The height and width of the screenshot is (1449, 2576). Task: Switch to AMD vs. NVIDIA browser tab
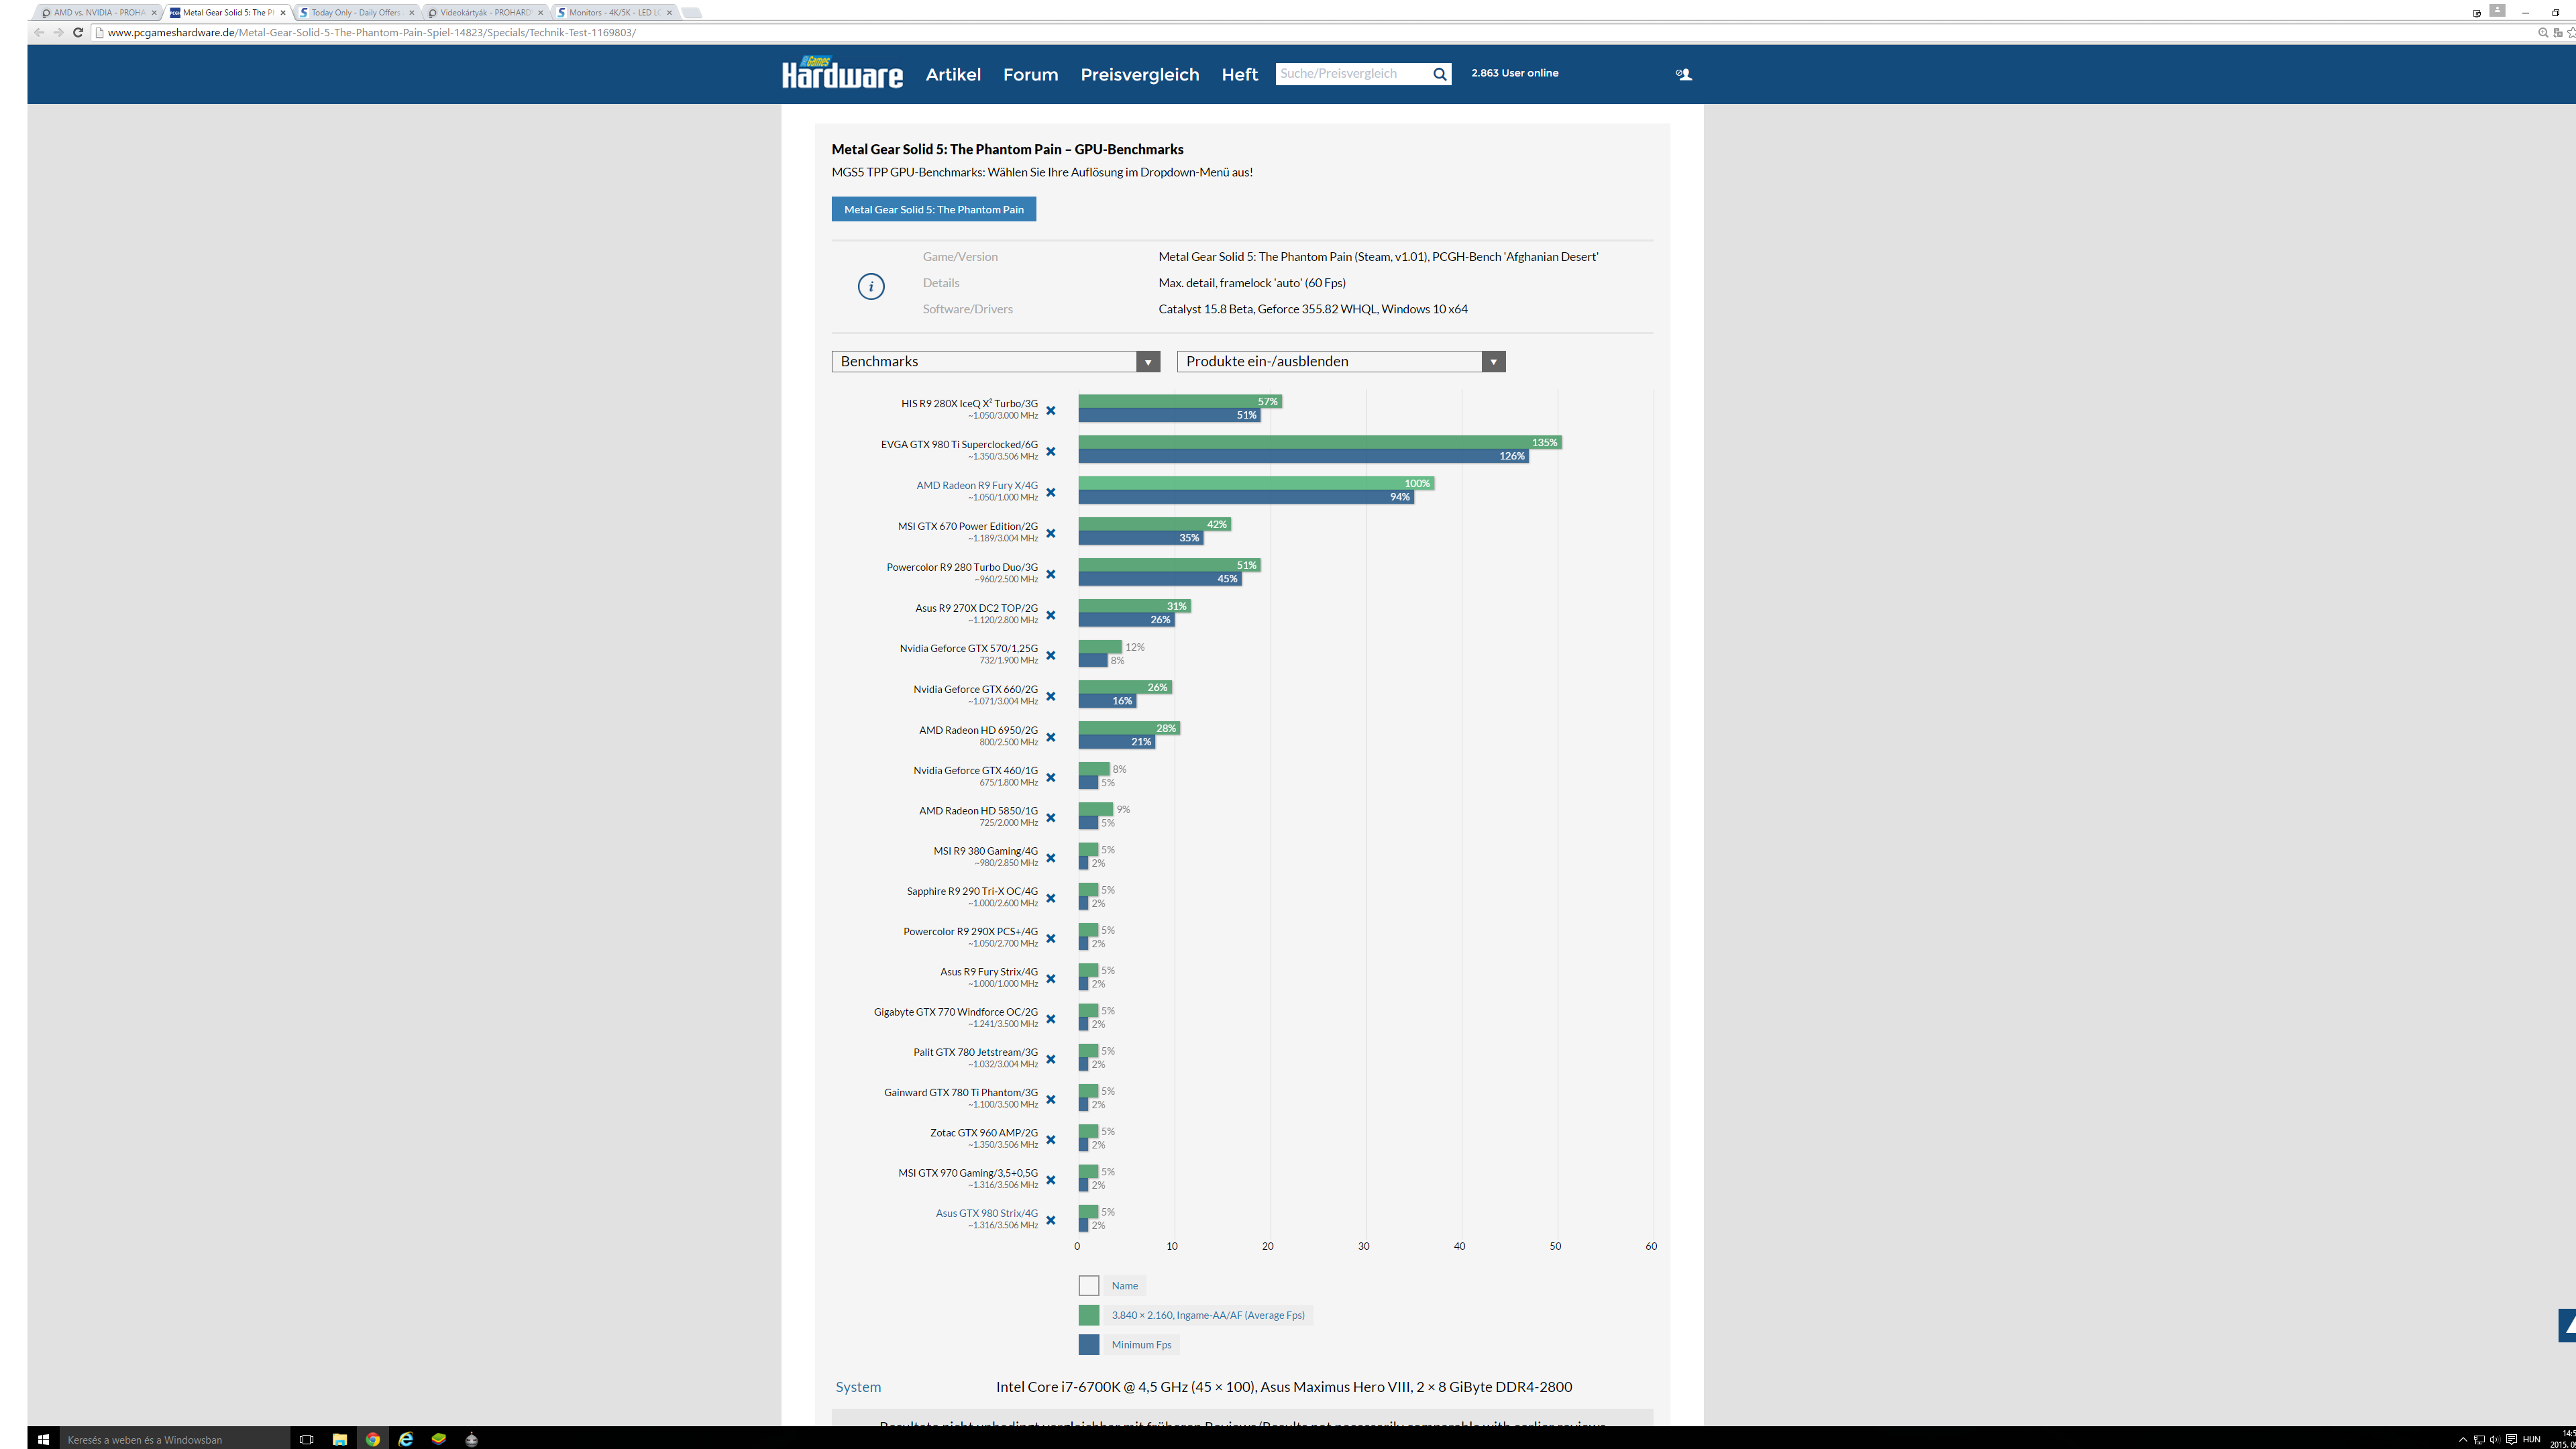click(97, 12)
